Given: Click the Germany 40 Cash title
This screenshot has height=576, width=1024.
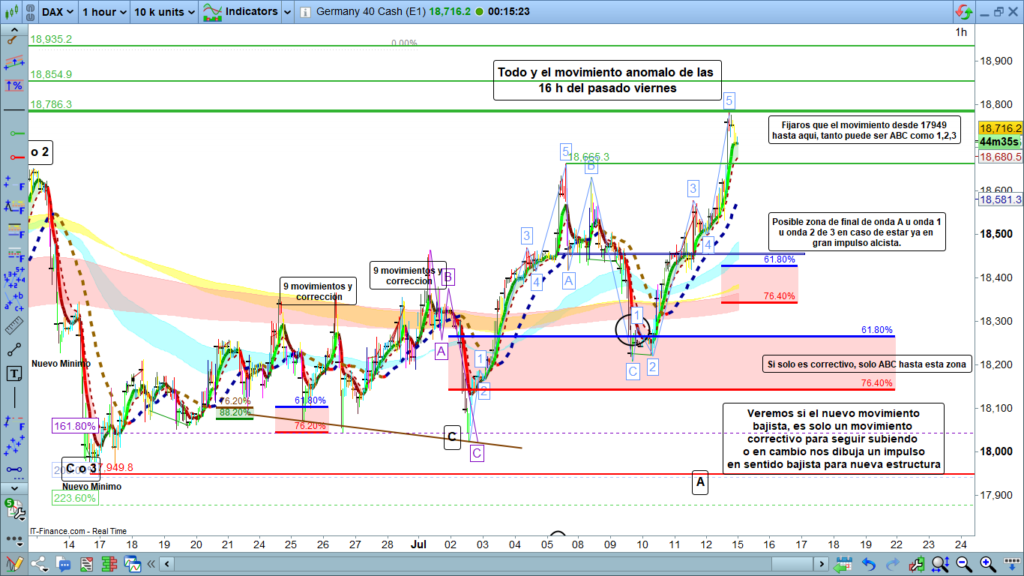Looking at the screenshot, I should click(372, 11).
